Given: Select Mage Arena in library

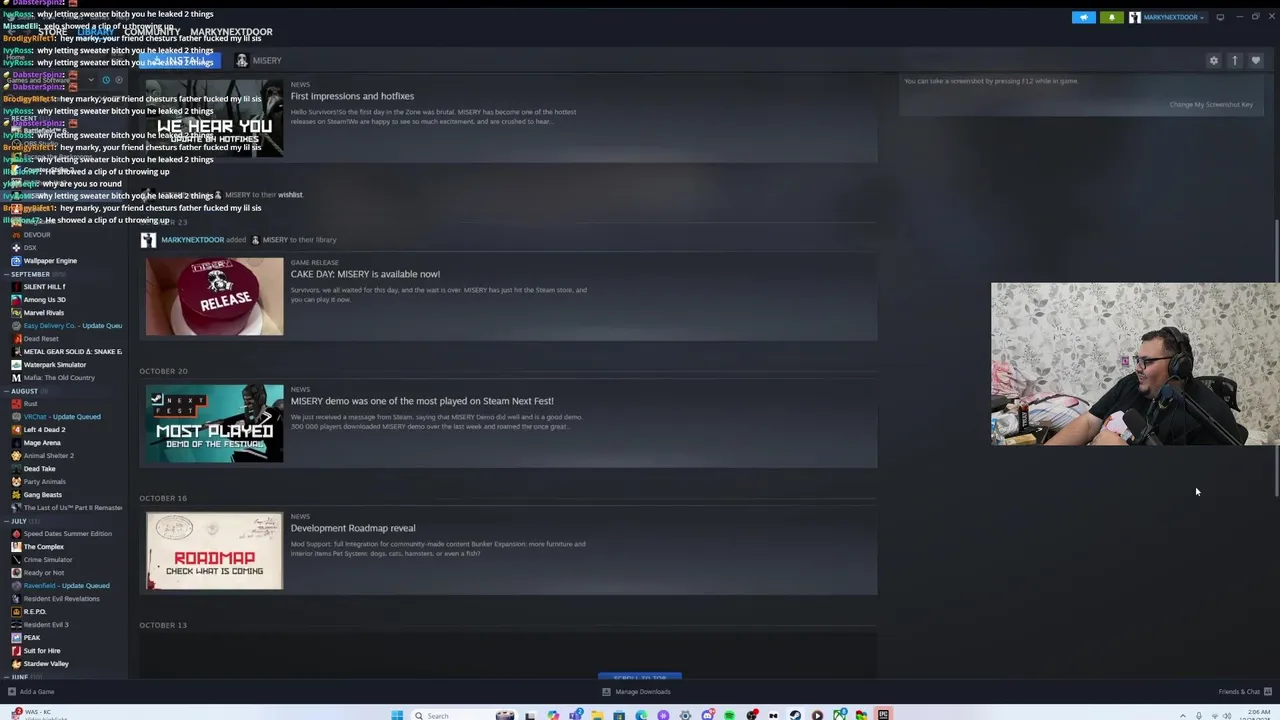Looking at the screenshot, I should click(42, 443).
